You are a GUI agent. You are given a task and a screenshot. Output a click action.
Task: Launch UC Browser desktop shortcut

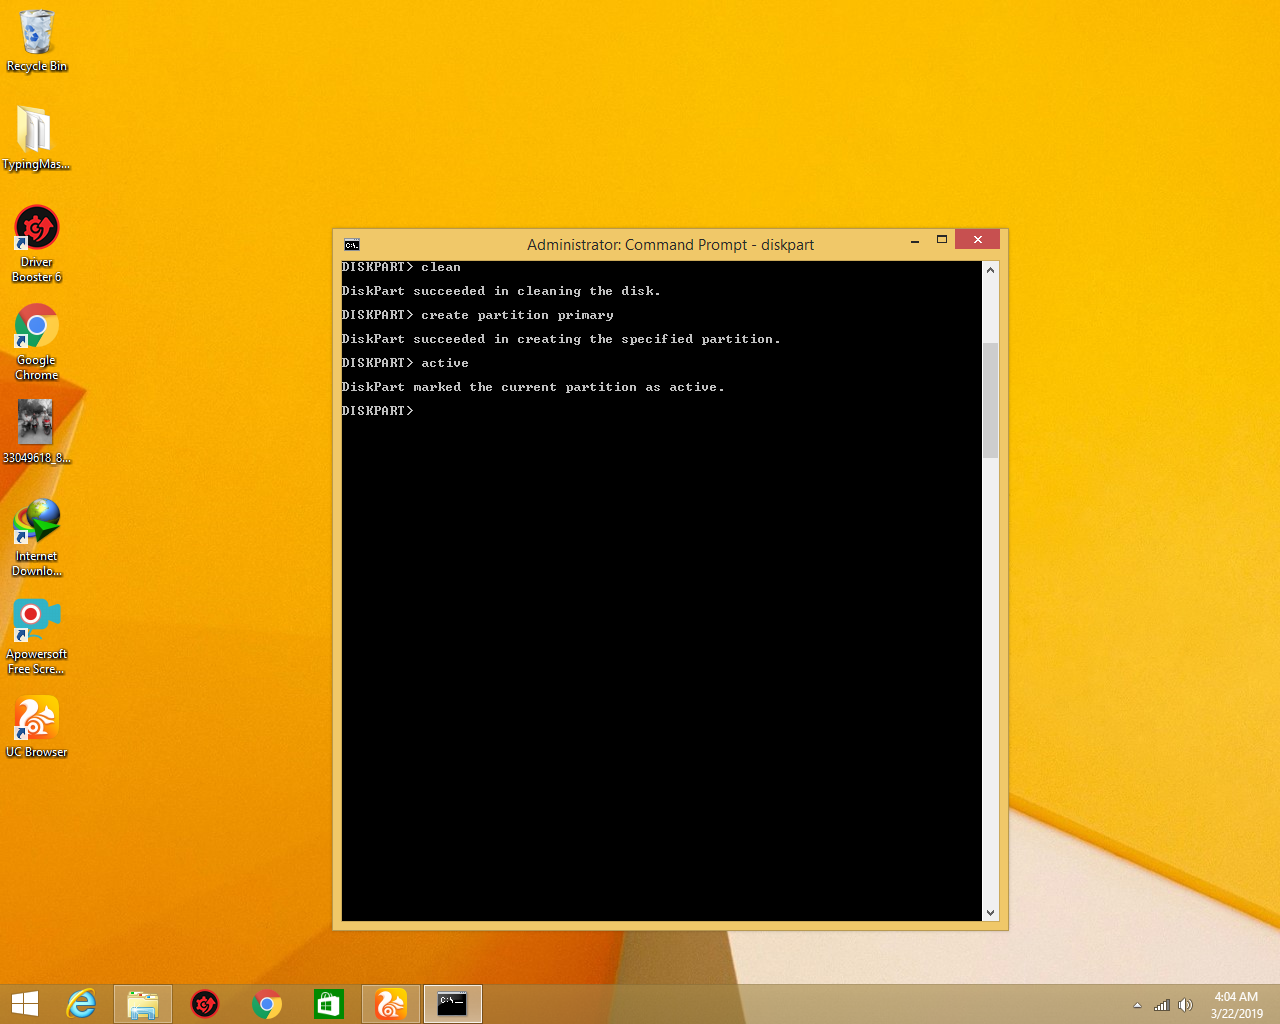[37, 719]
